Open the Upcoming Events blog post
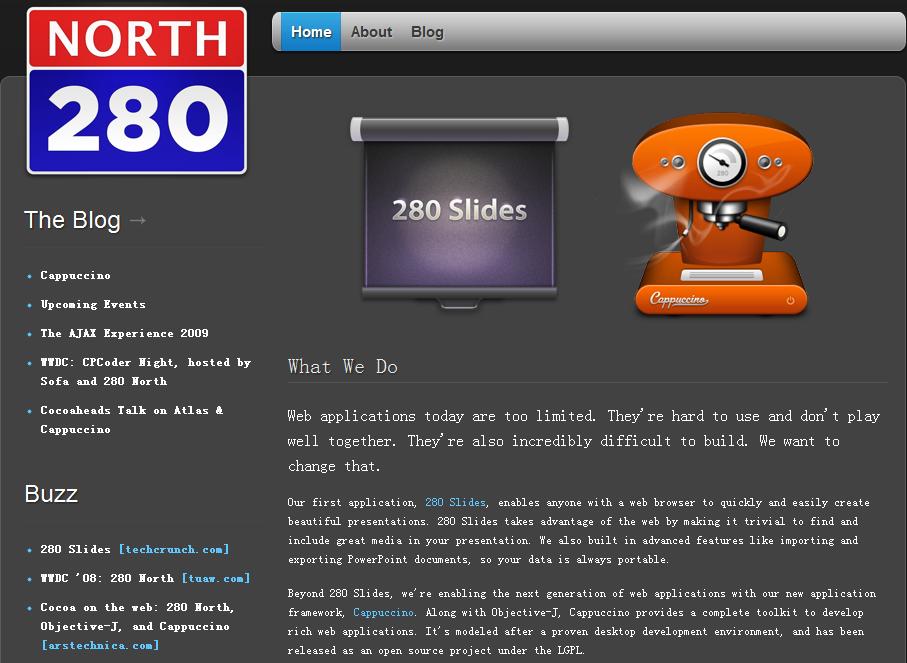 click(93, 304)
